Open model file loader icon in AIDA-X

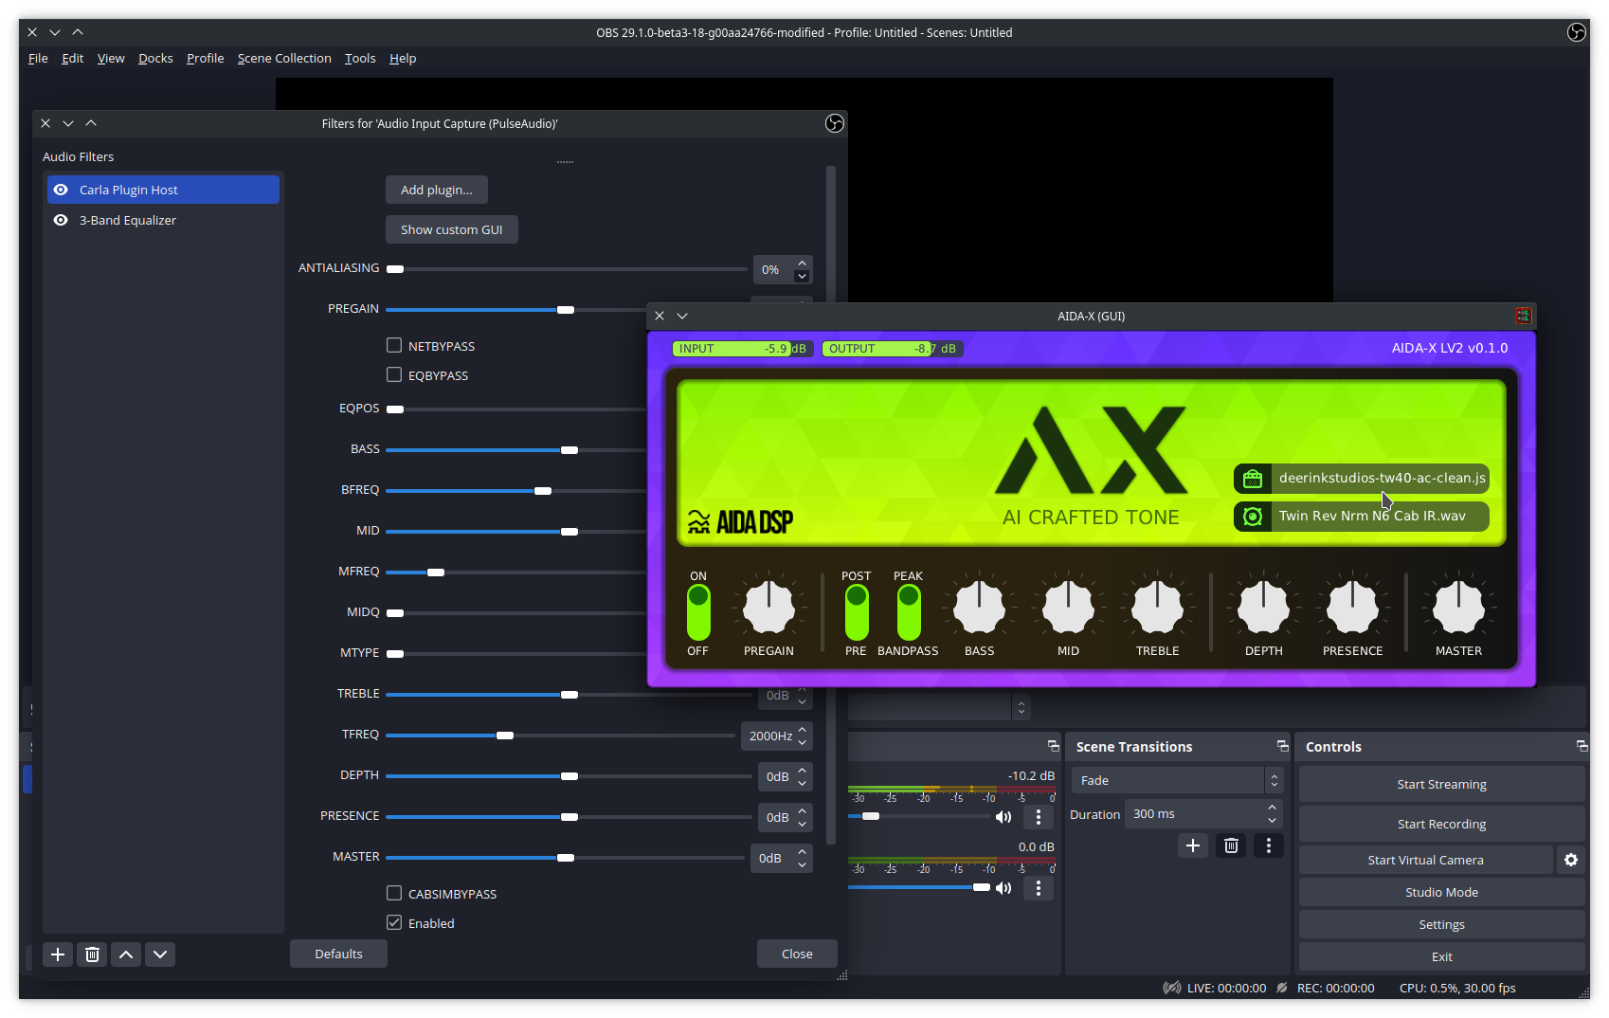[x=1252, y=479]
